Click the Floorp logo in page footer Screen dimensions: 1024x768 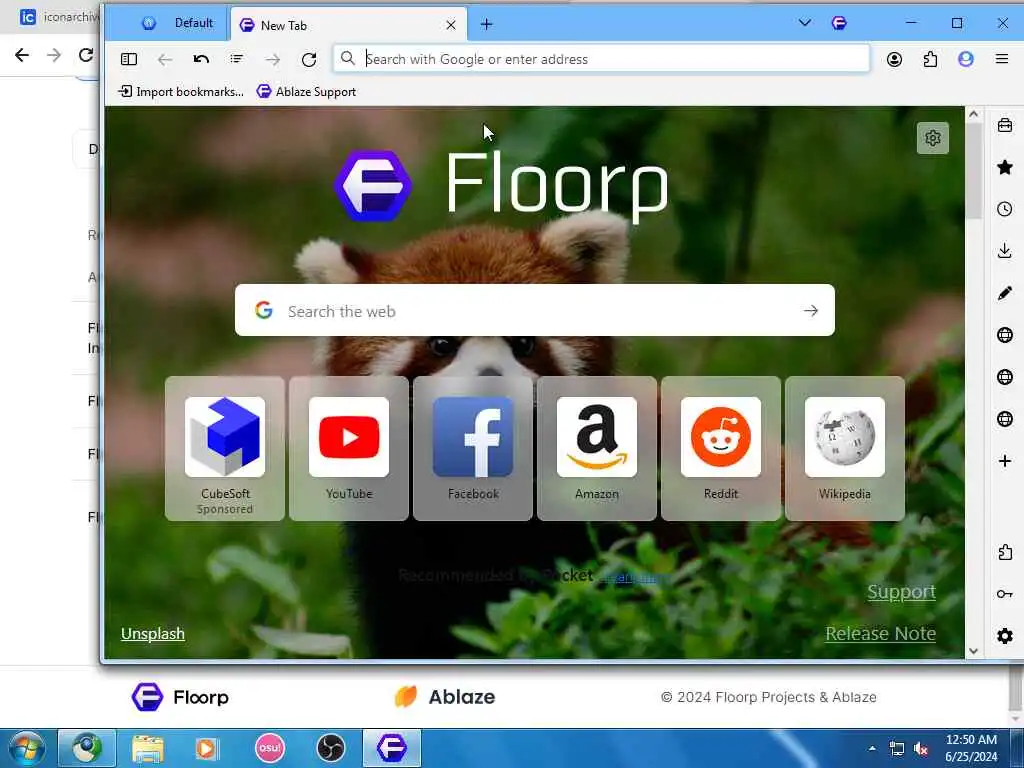click(180, 697)
